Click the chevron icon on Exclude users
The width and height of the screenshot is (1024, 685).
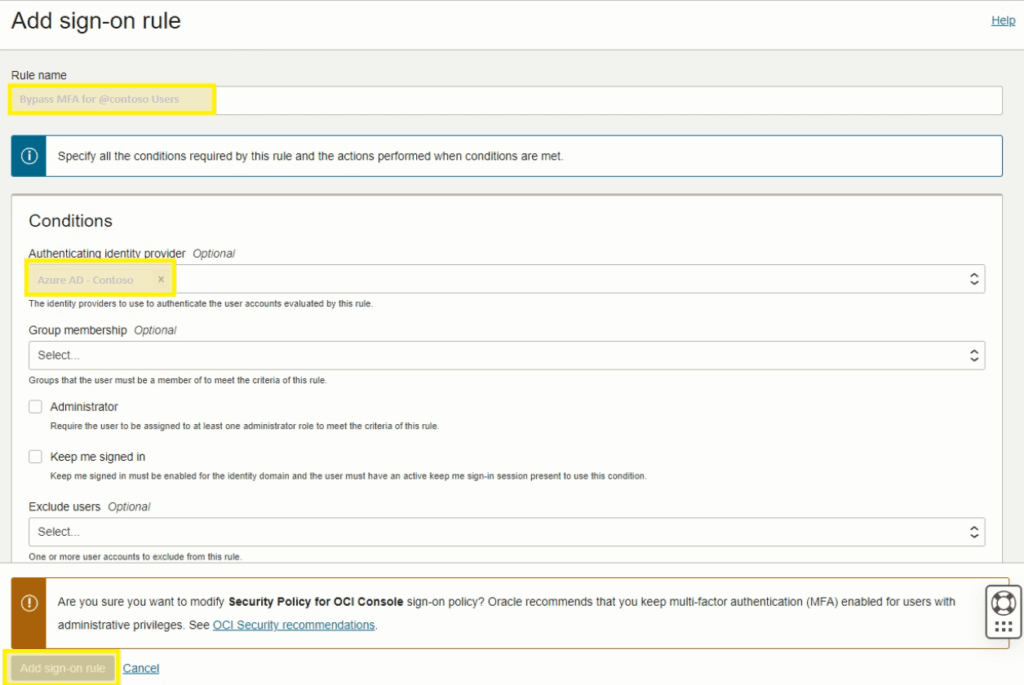pyautogui.click(x=974, y=532)
